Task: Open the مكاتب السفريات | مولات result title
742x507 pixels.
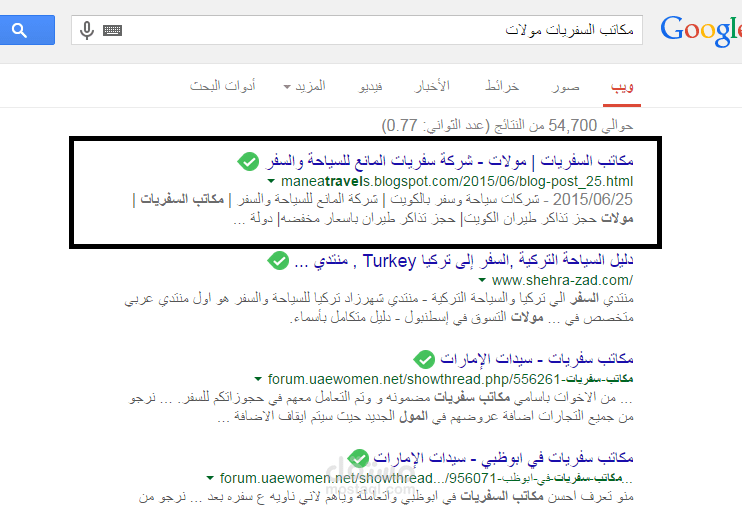Action: [449, 161]
